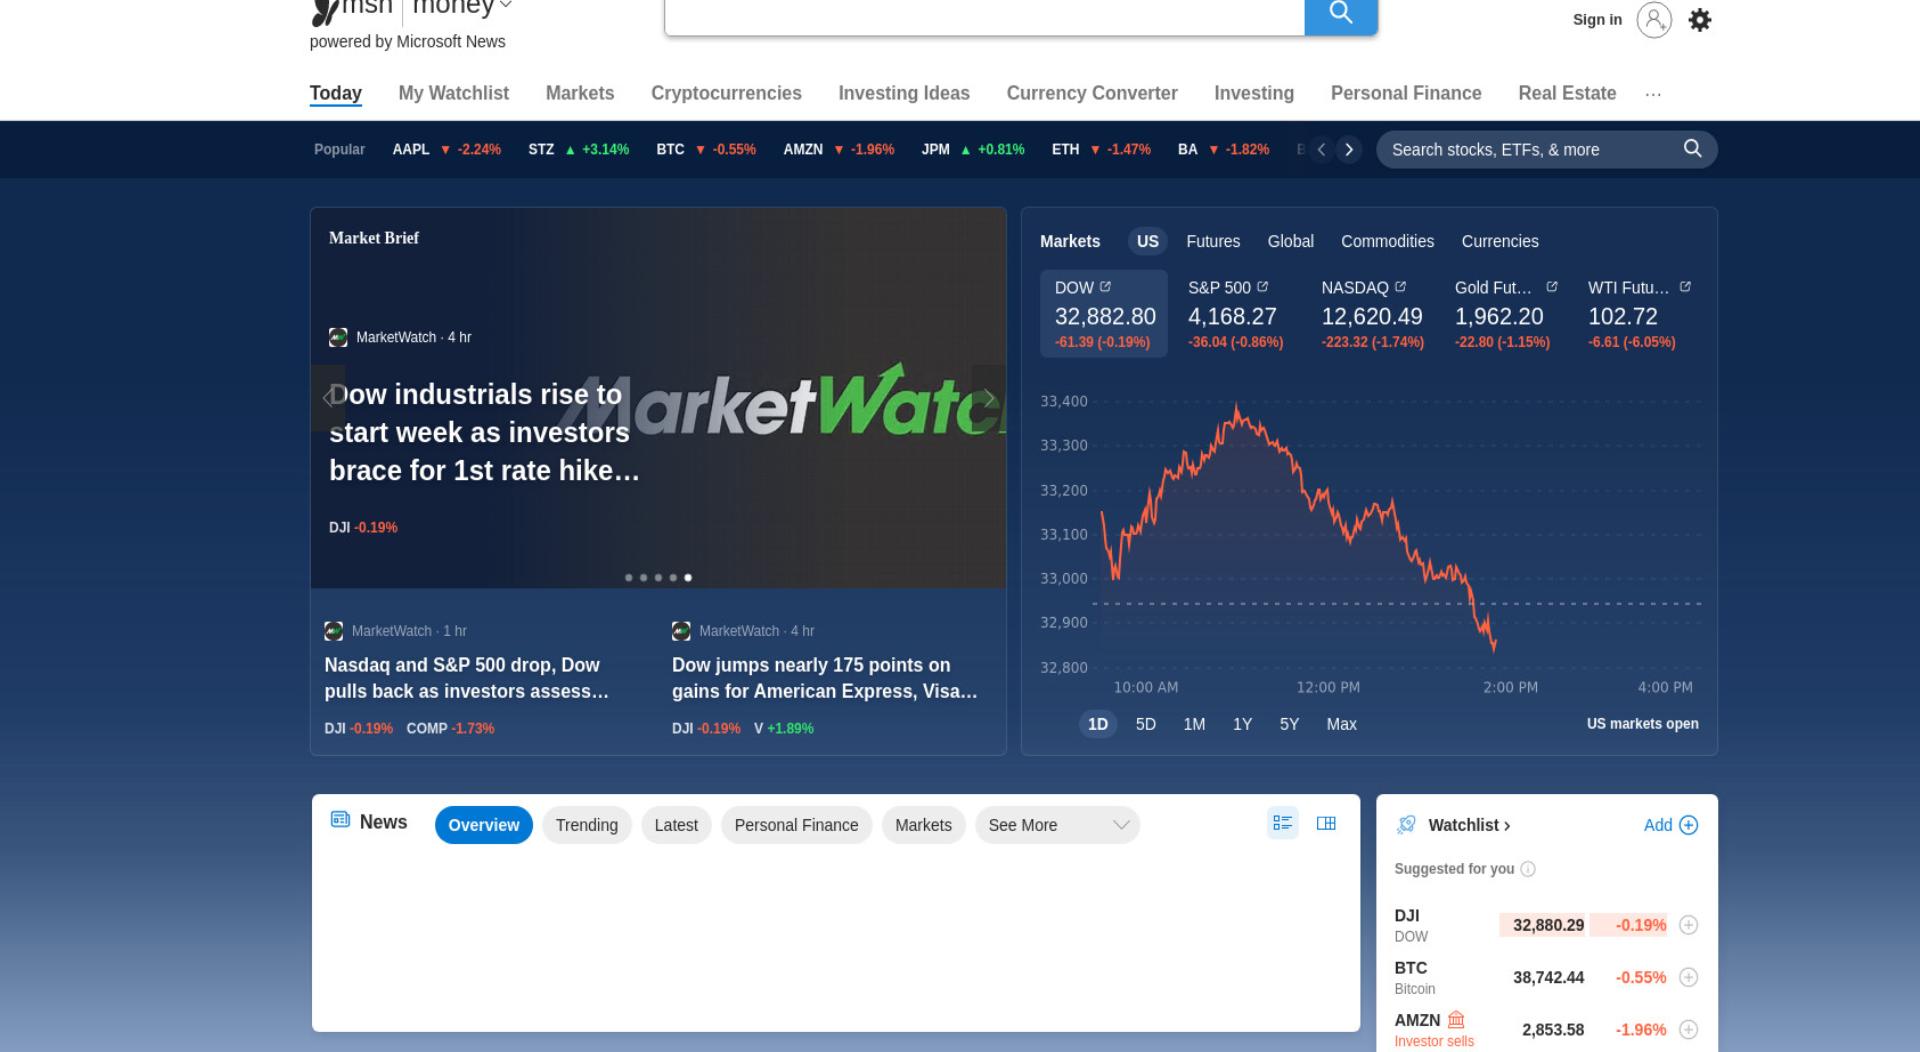Open the money section dropdown chevron
The image size is (1920, 1052).
coord(505,6)
